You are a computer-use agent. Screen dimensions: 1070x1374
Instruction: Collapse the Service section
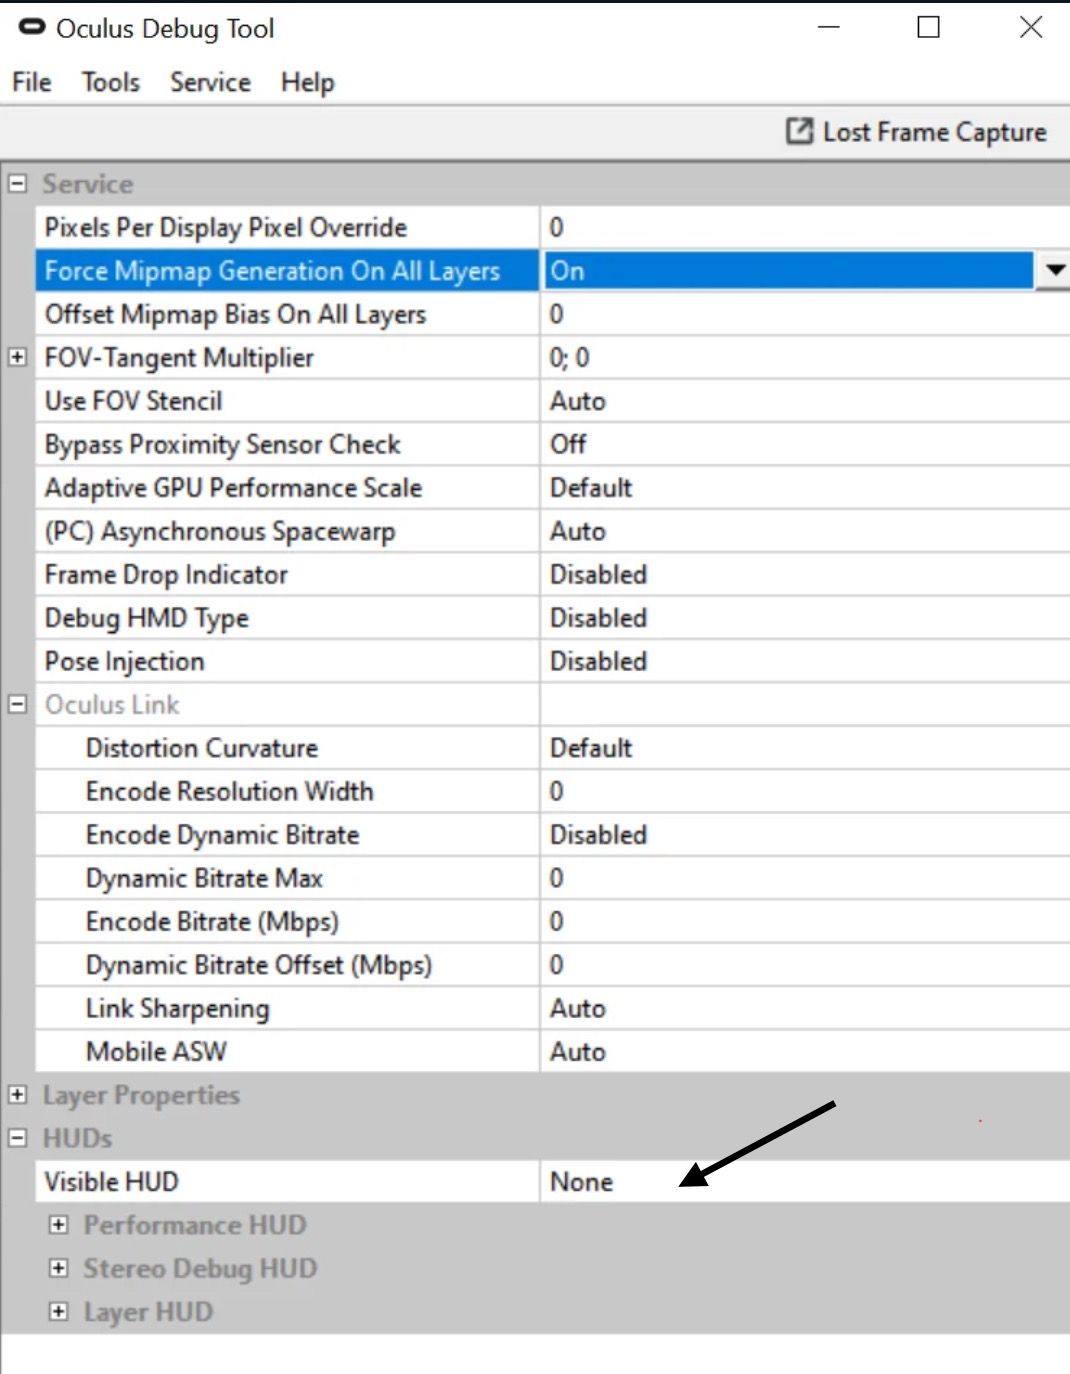coord(17,184)
